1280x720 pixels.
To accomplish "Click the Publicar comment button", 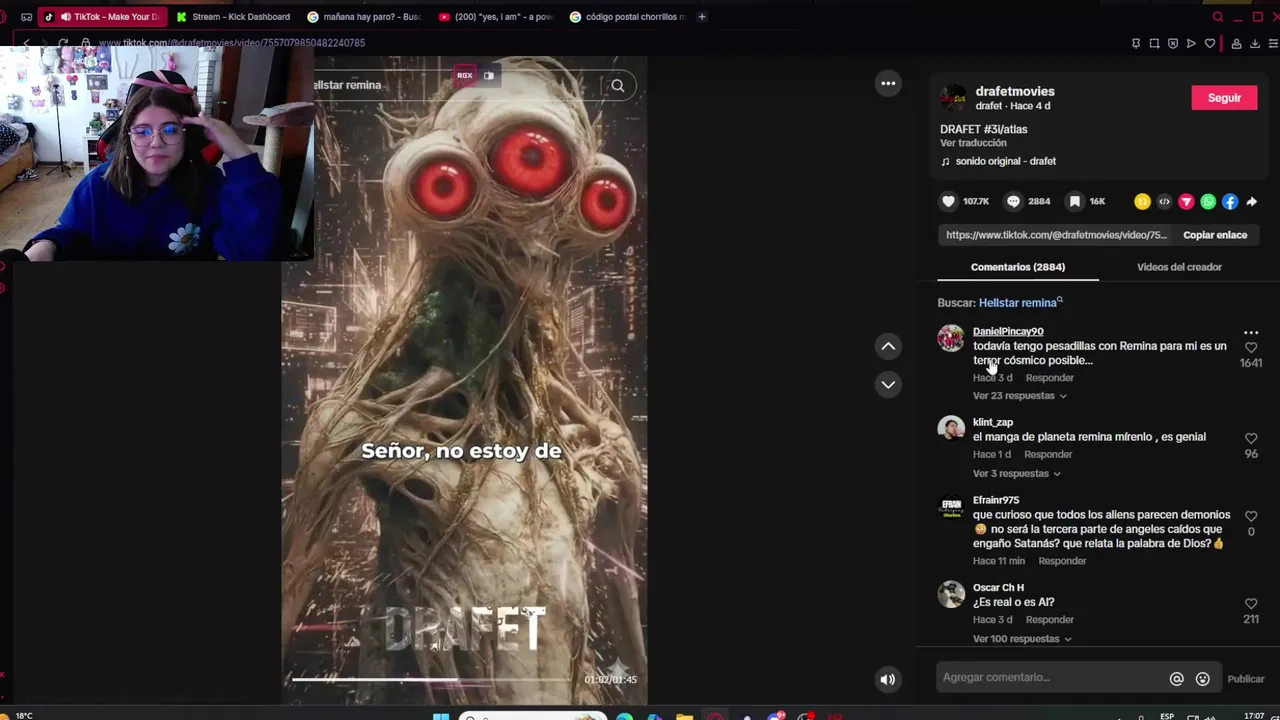I will point(1246,679).
